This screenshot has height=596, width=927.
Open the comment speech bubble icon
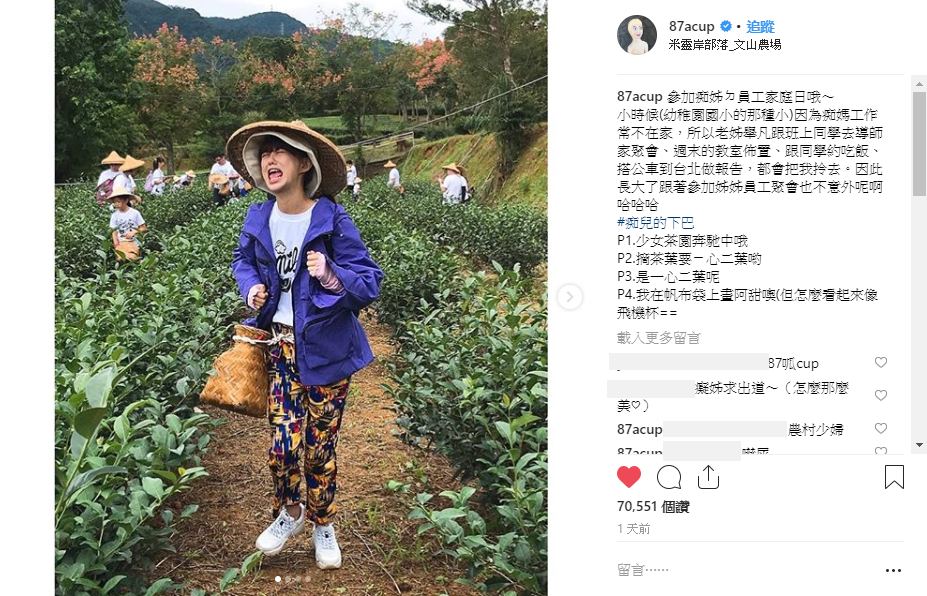click(669, 477)
